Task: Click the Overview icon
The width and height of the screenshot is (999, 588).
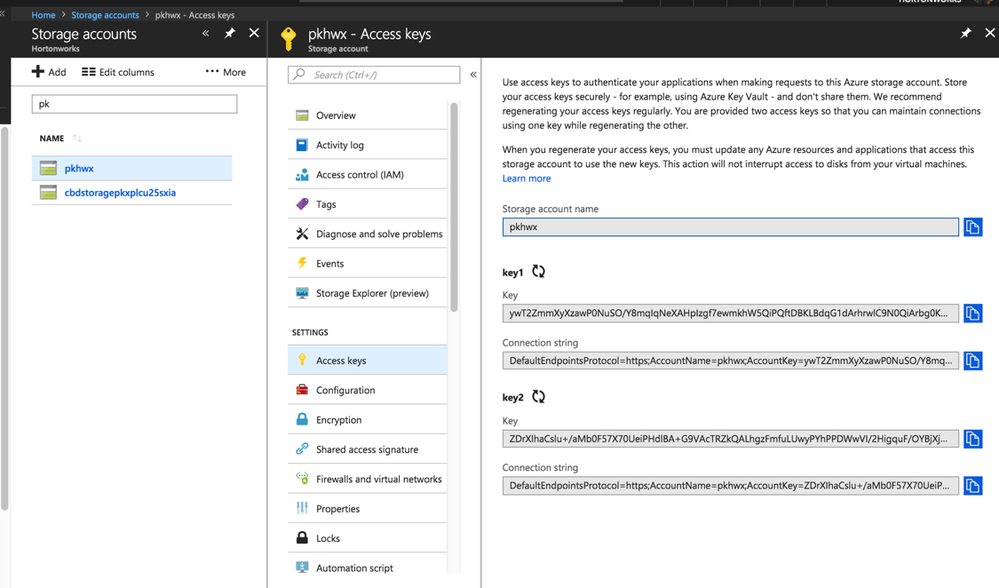Action: point(302,115)
